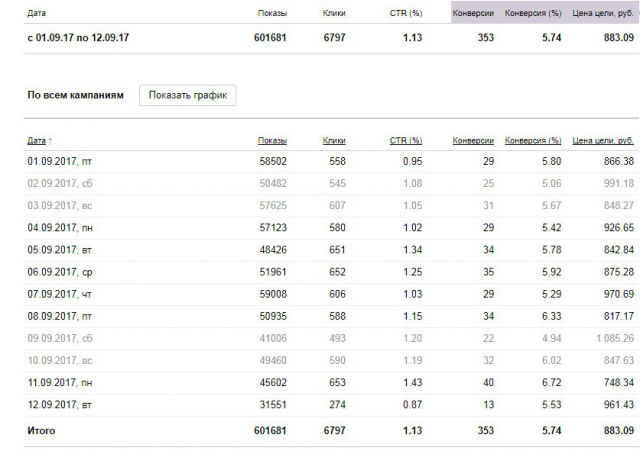Select the row date 07.09.2017, чт
Screen dimensions: 640x454
coord(60,294)
